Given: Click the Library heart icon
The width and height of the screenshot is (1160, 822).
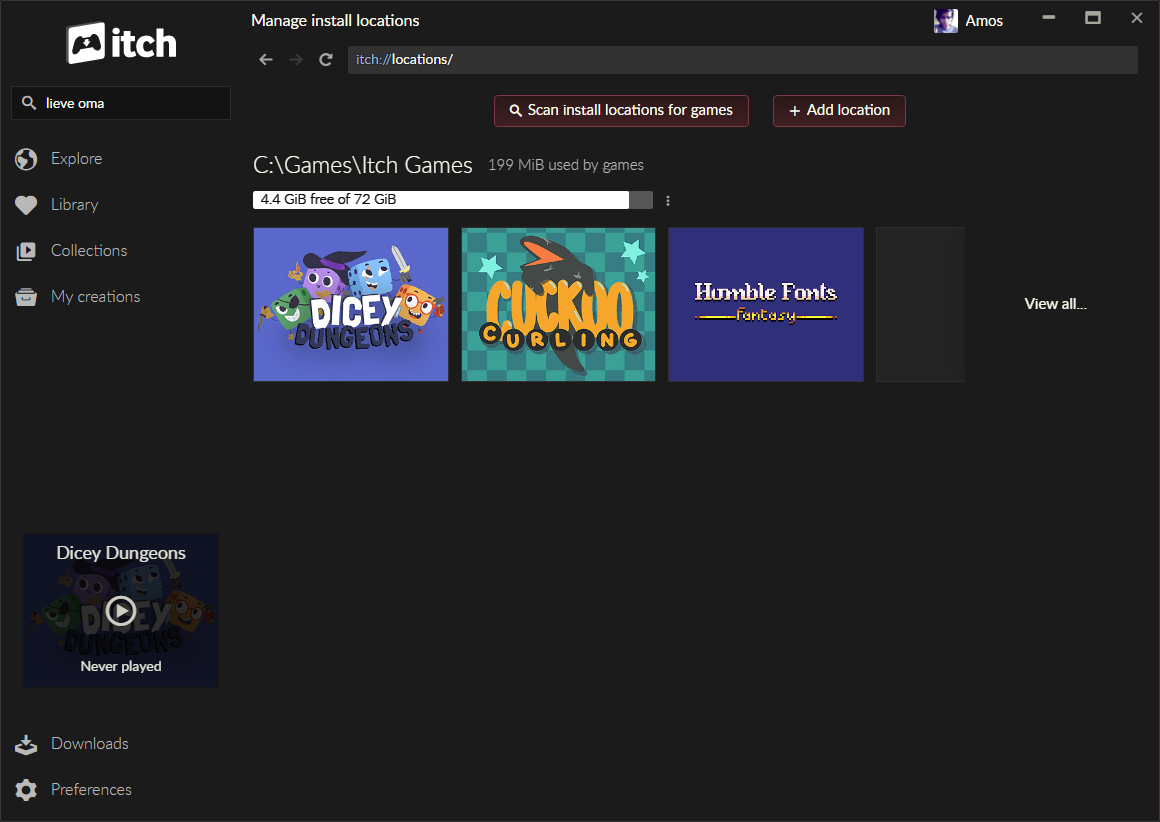Looking at the screenshot, I should (x=26, y=205).
